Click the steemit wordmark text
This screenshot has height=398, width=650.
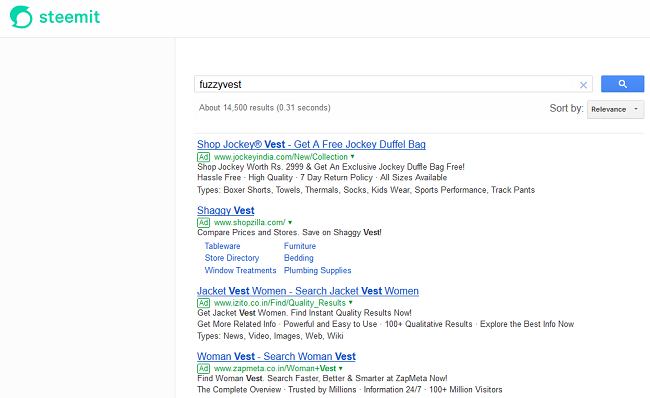[x=69, y=17]
